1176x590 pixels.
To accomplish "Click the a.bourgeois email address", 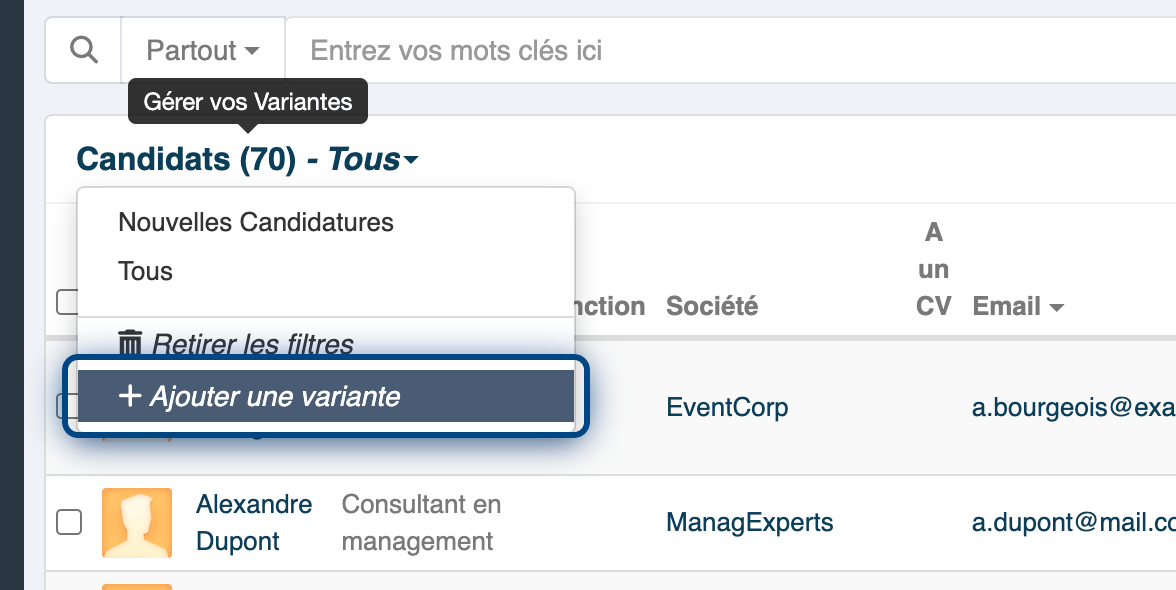I will pyautogui.click(x=1073, y=407).
